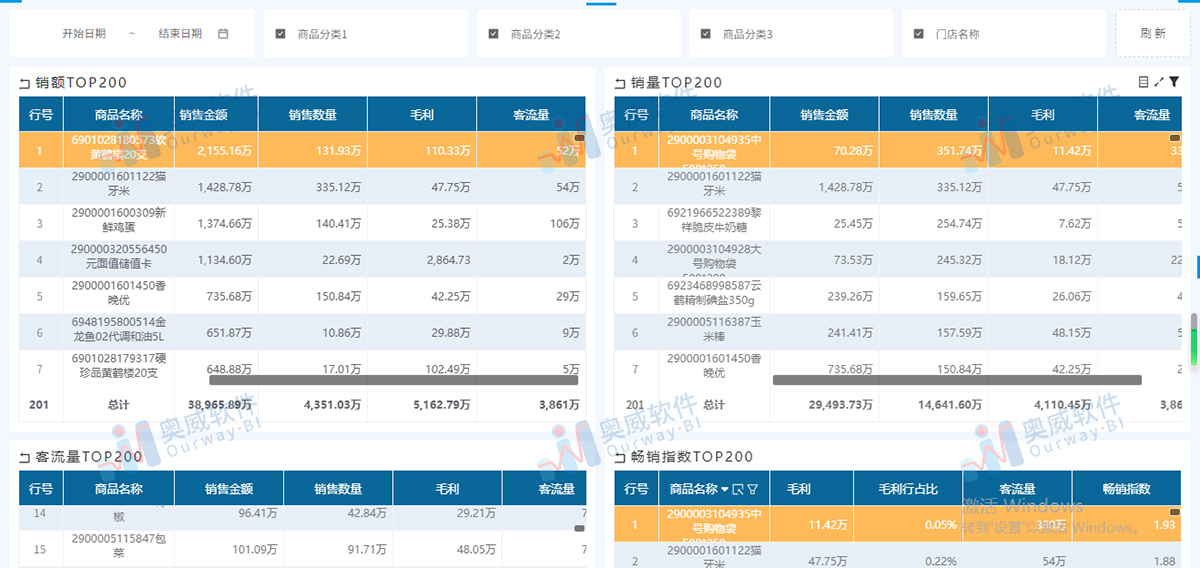Open sort dropdown arrow on 商品名称 in 畅销指数TOP200
The height and width of the screenshot is (568, 1200).
pos(725,490)
